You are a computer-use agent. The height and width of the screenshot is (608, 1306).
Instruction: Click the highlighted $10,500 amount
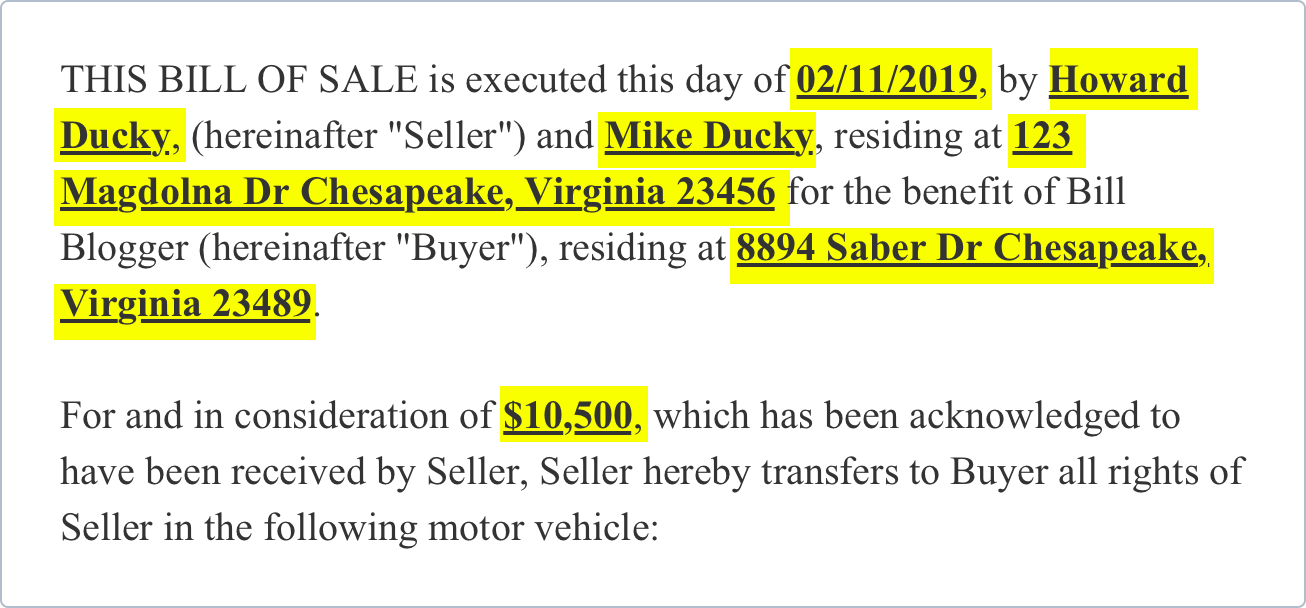[567, 415]
